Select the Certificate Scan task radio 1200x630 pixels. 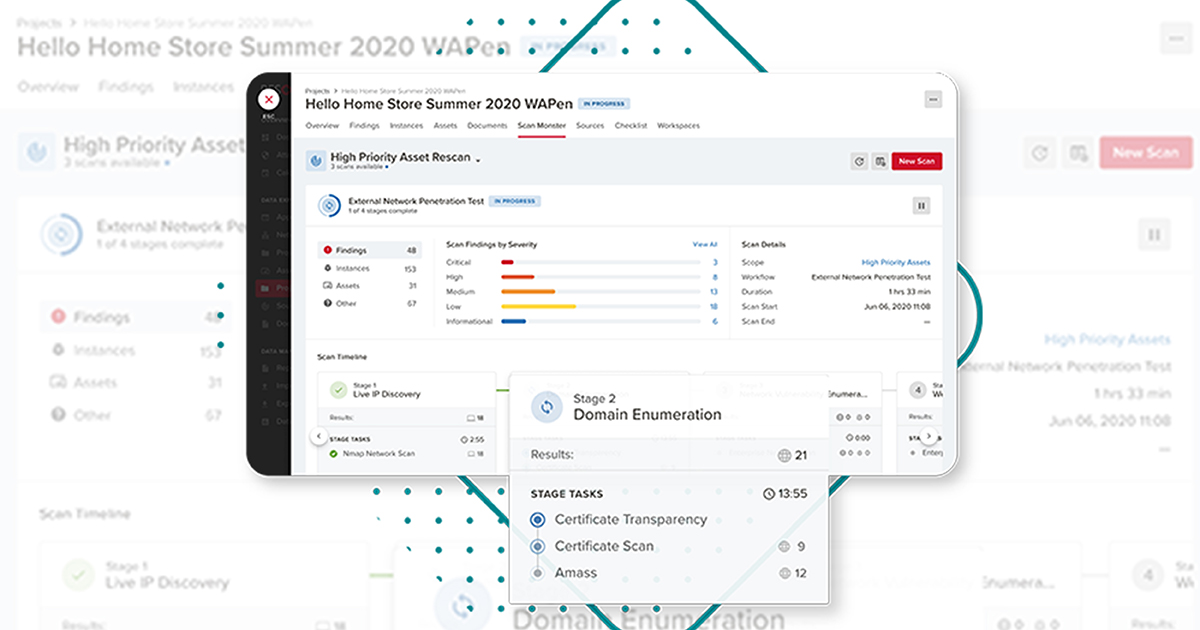540,546
